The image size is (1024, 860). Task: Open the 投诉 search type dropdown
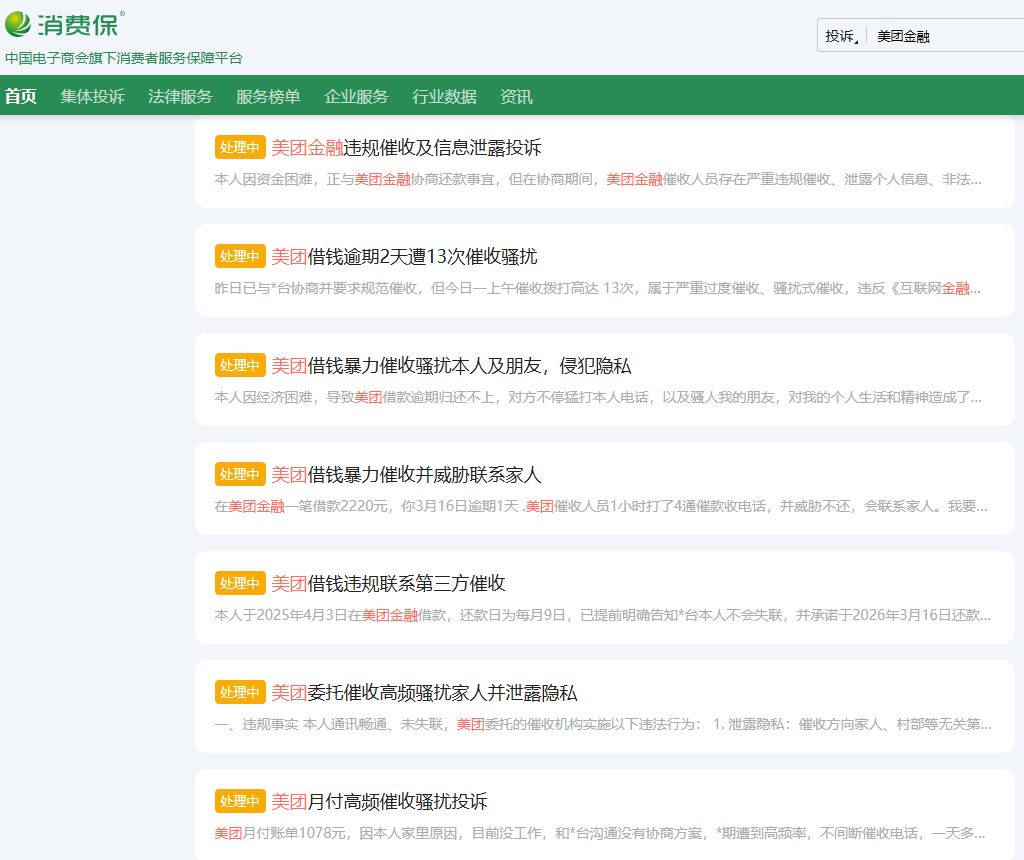pyautogui.click(x=842, y=36)
